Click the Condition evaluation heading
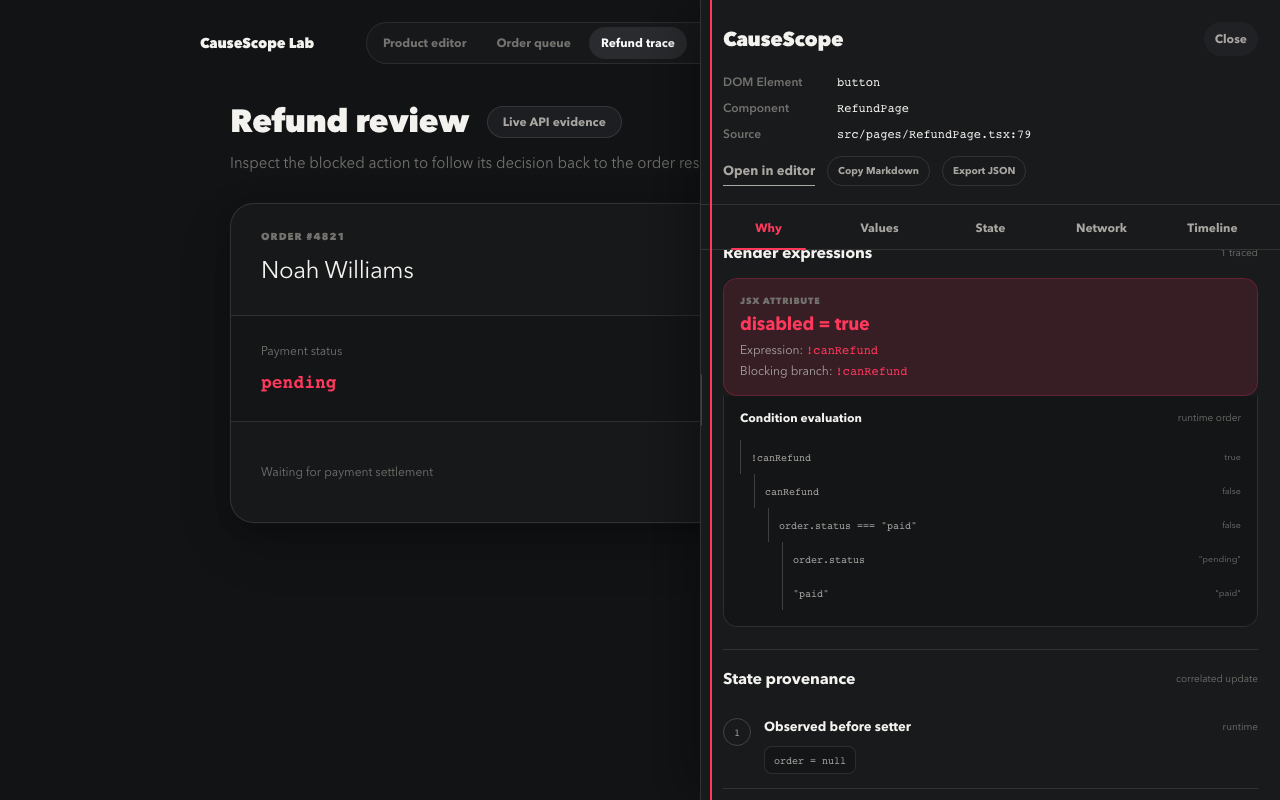The width and height of the screenshot is (1280, 800). [x=801, y=418]
